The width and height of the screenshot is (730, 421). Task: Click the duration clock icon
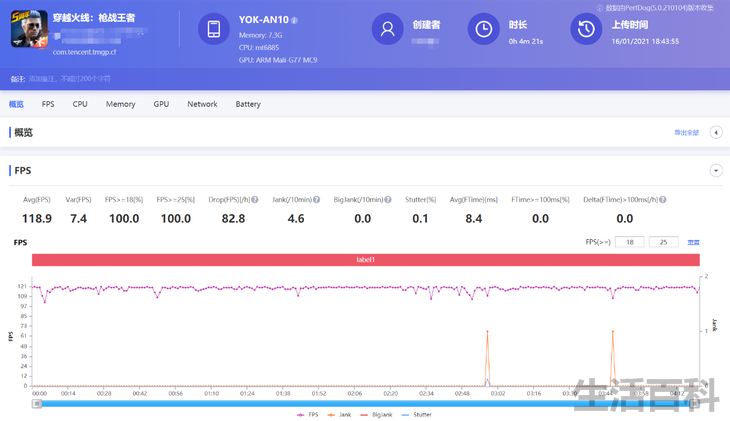(483, 29)
